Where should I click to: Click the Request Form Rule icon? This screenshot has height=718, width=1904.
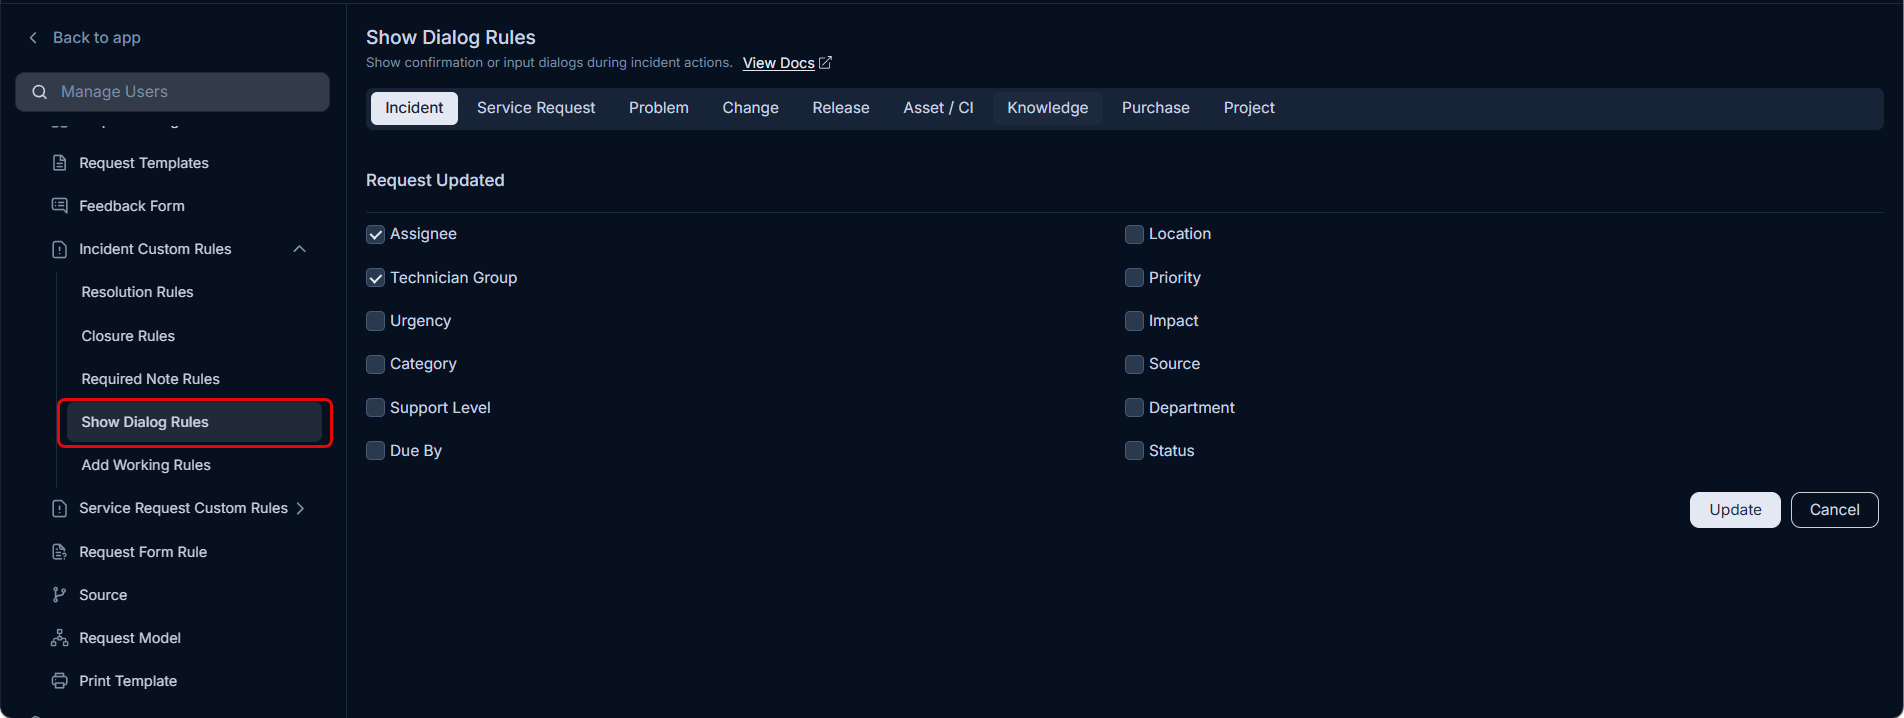(x=59, y=552)
